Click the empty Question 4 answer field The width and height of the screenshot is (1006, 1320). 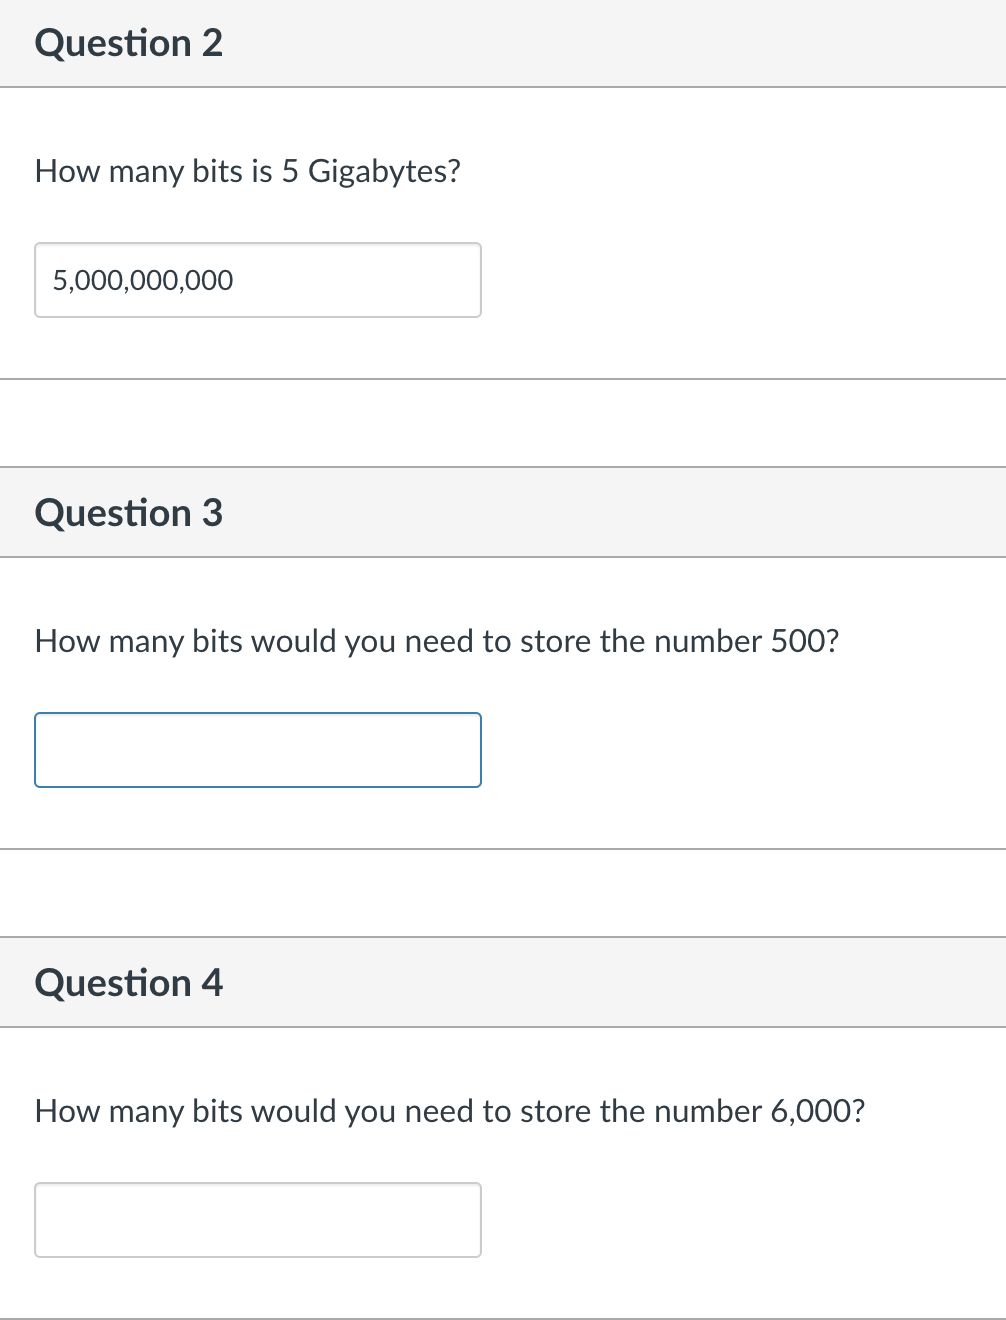coord(257,1220)
